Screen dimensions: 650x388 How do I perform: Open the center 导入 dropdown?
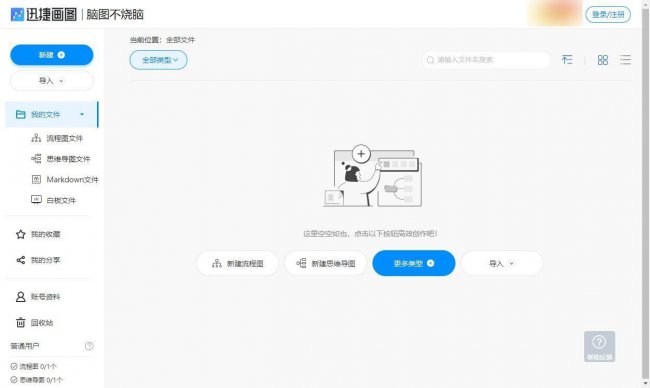point(502,263)
